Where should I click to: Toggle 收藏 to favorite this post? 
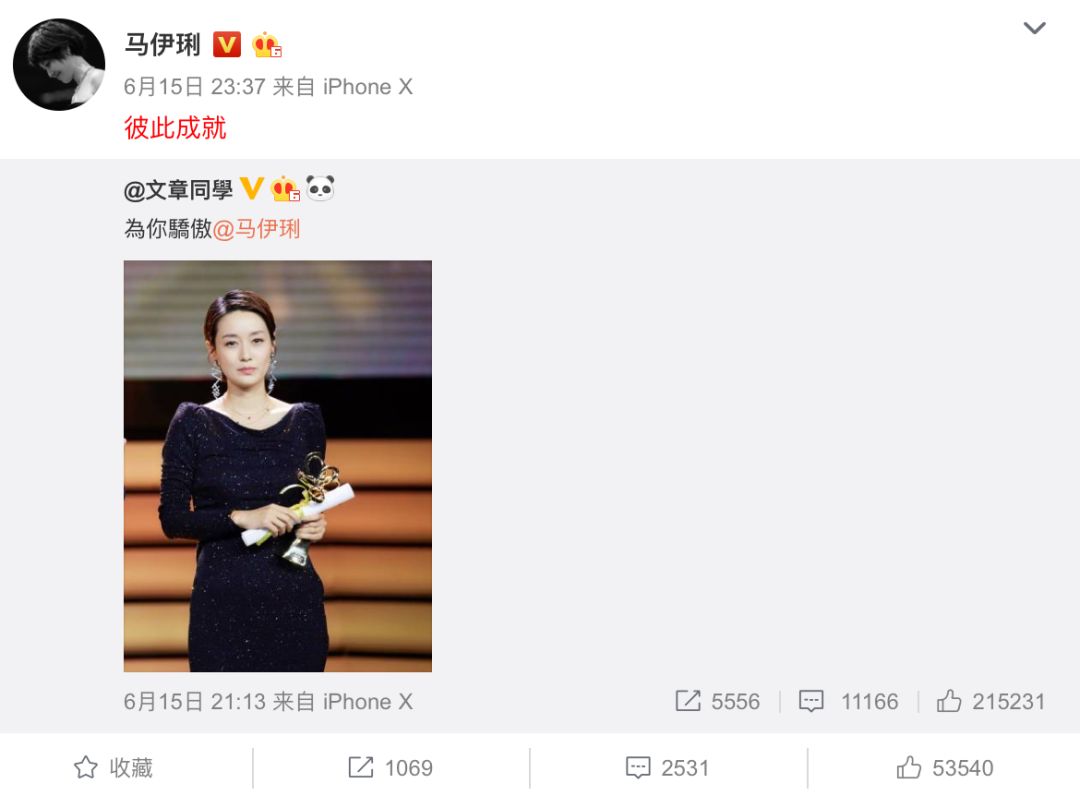tap(113, 767)
